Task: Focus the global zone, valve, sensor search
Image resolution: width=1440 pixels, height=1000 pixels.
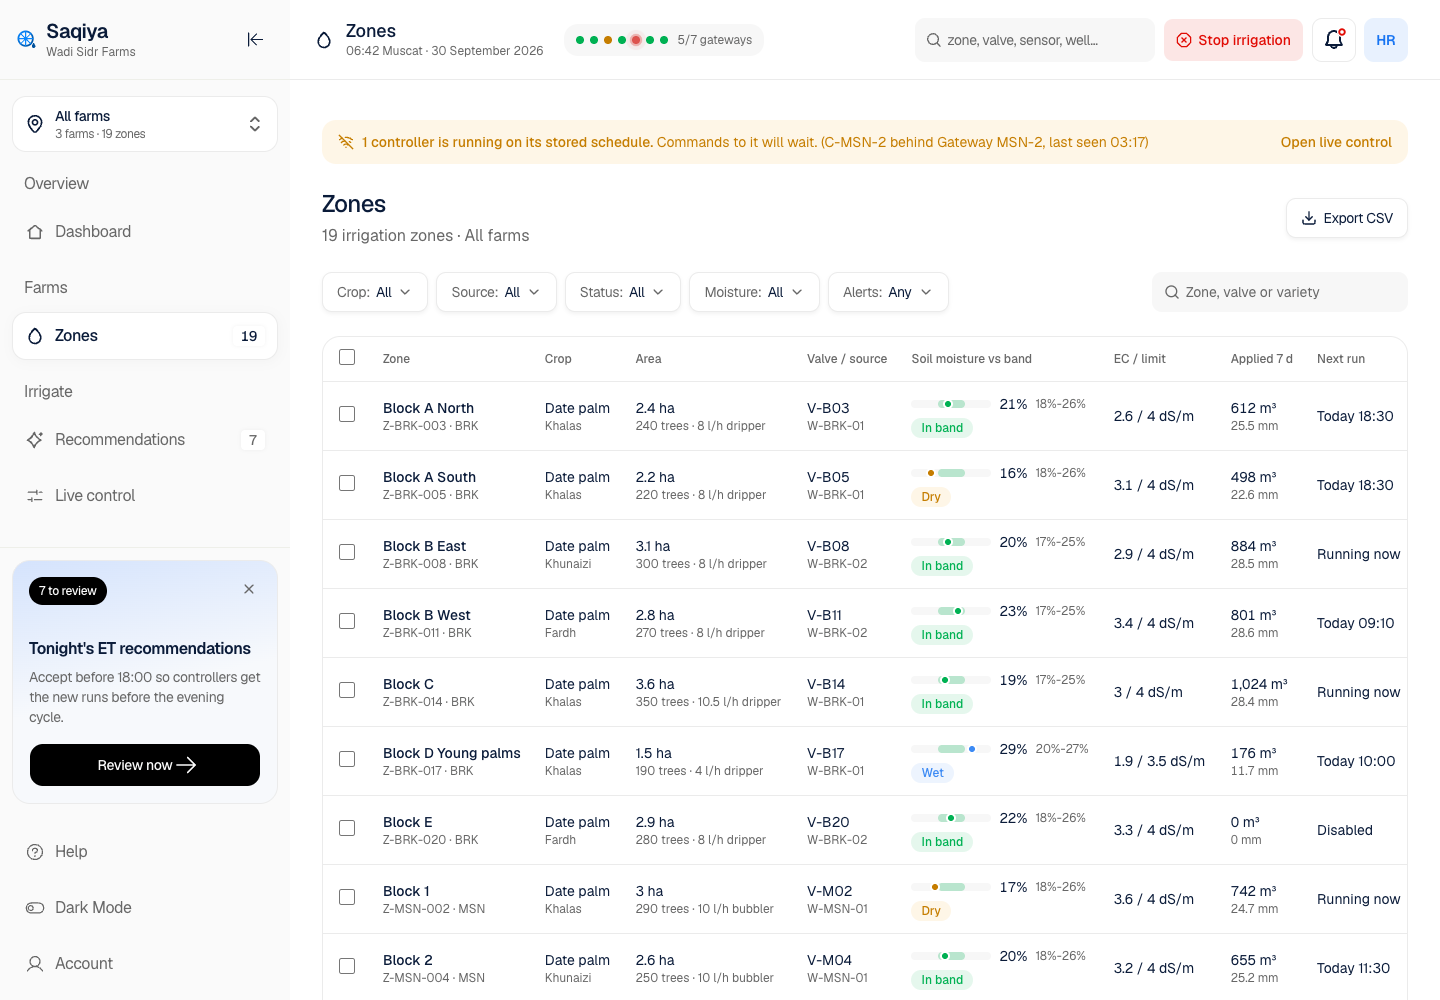Action: (x=1035, y=40)
